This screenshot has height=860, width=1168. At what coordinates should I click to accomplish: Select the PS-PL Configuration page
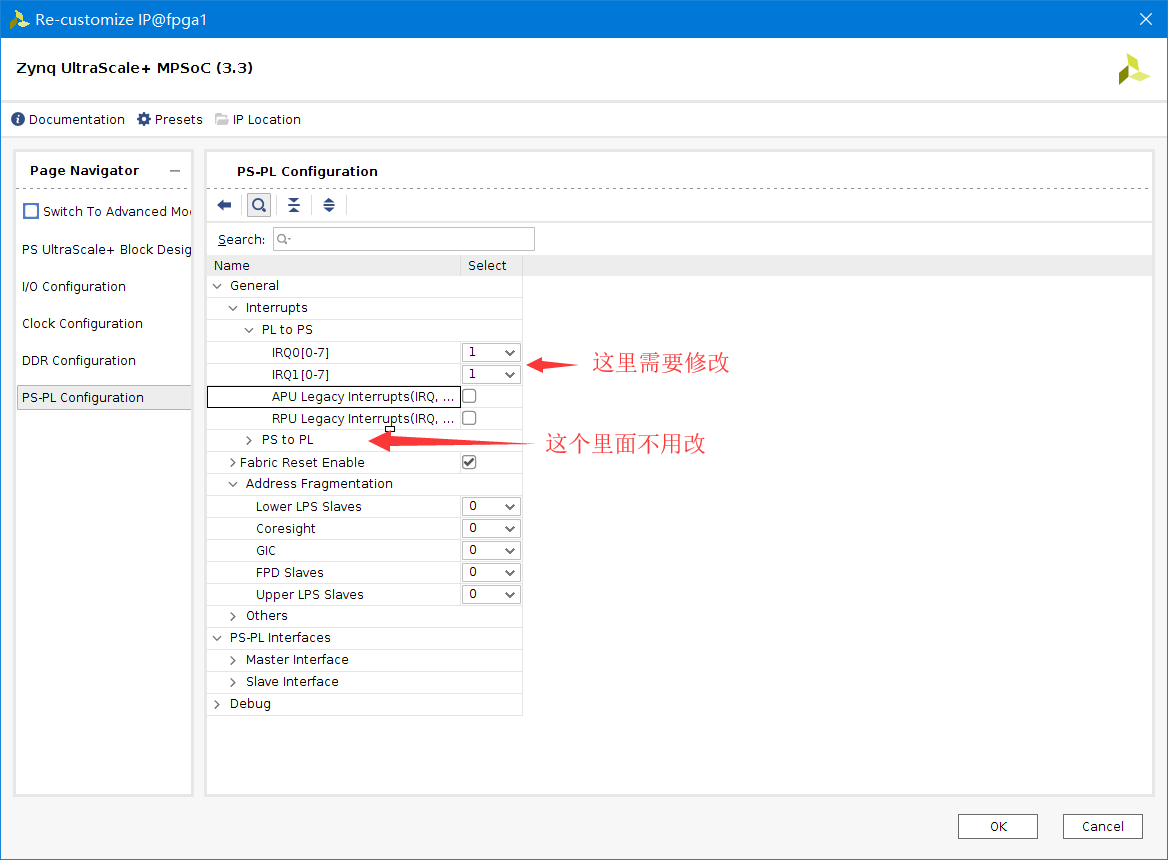tap(104, 398)
